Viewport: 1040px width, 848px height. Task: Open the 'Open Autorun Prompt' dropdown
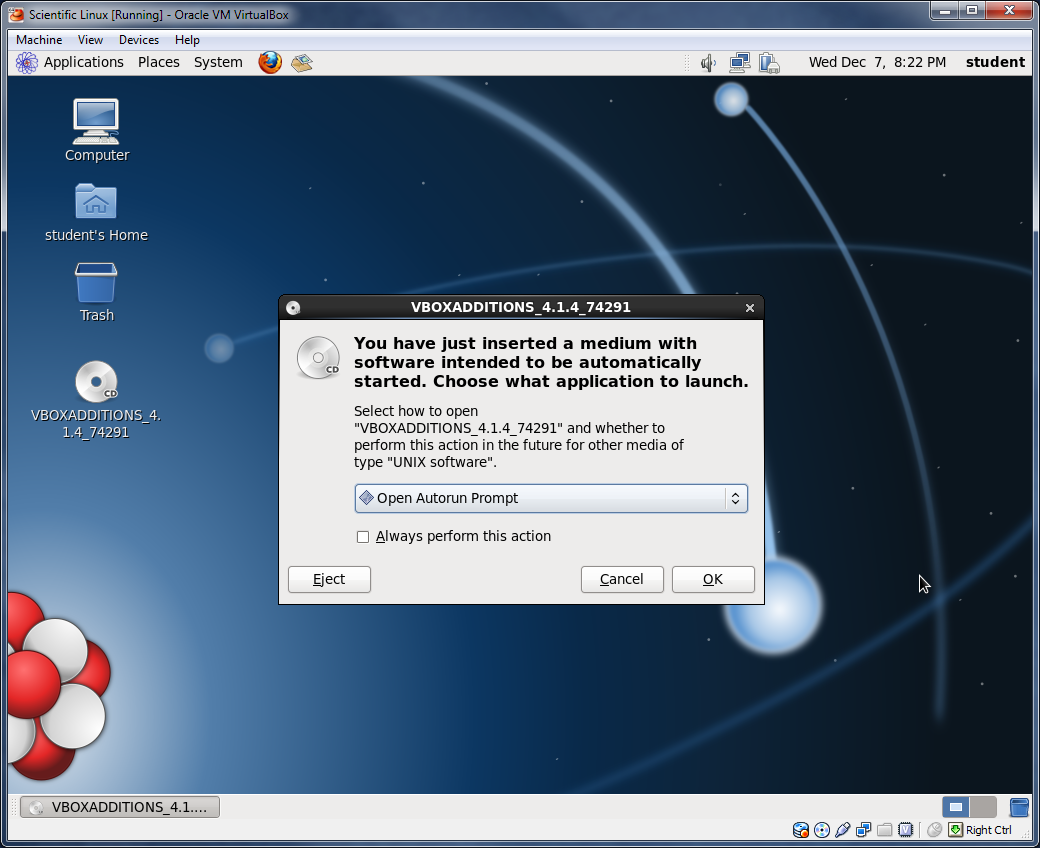click(x=551, y=499)
